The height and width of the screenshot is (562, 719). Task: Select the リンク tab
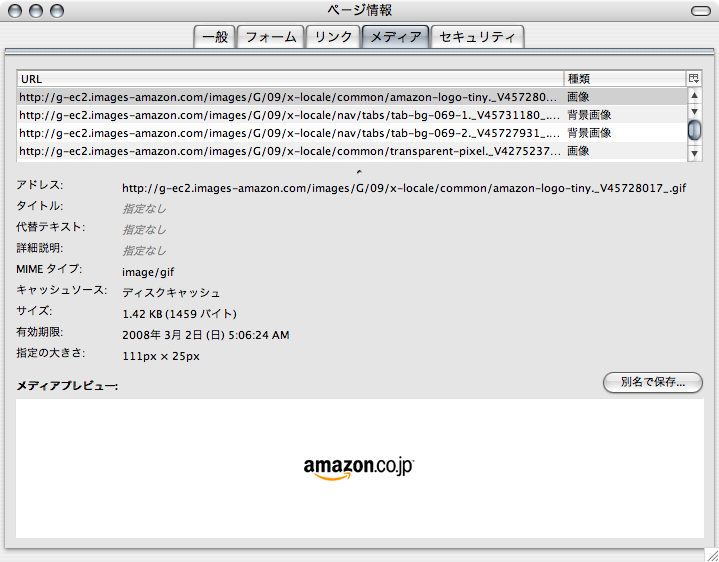(x=333, y=37)
